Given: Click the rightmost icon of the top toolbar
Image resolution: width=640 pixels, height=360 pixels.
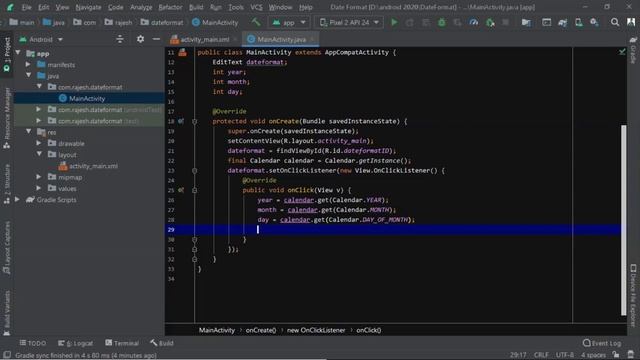Looking at the screenshot, I should (631, 22).
